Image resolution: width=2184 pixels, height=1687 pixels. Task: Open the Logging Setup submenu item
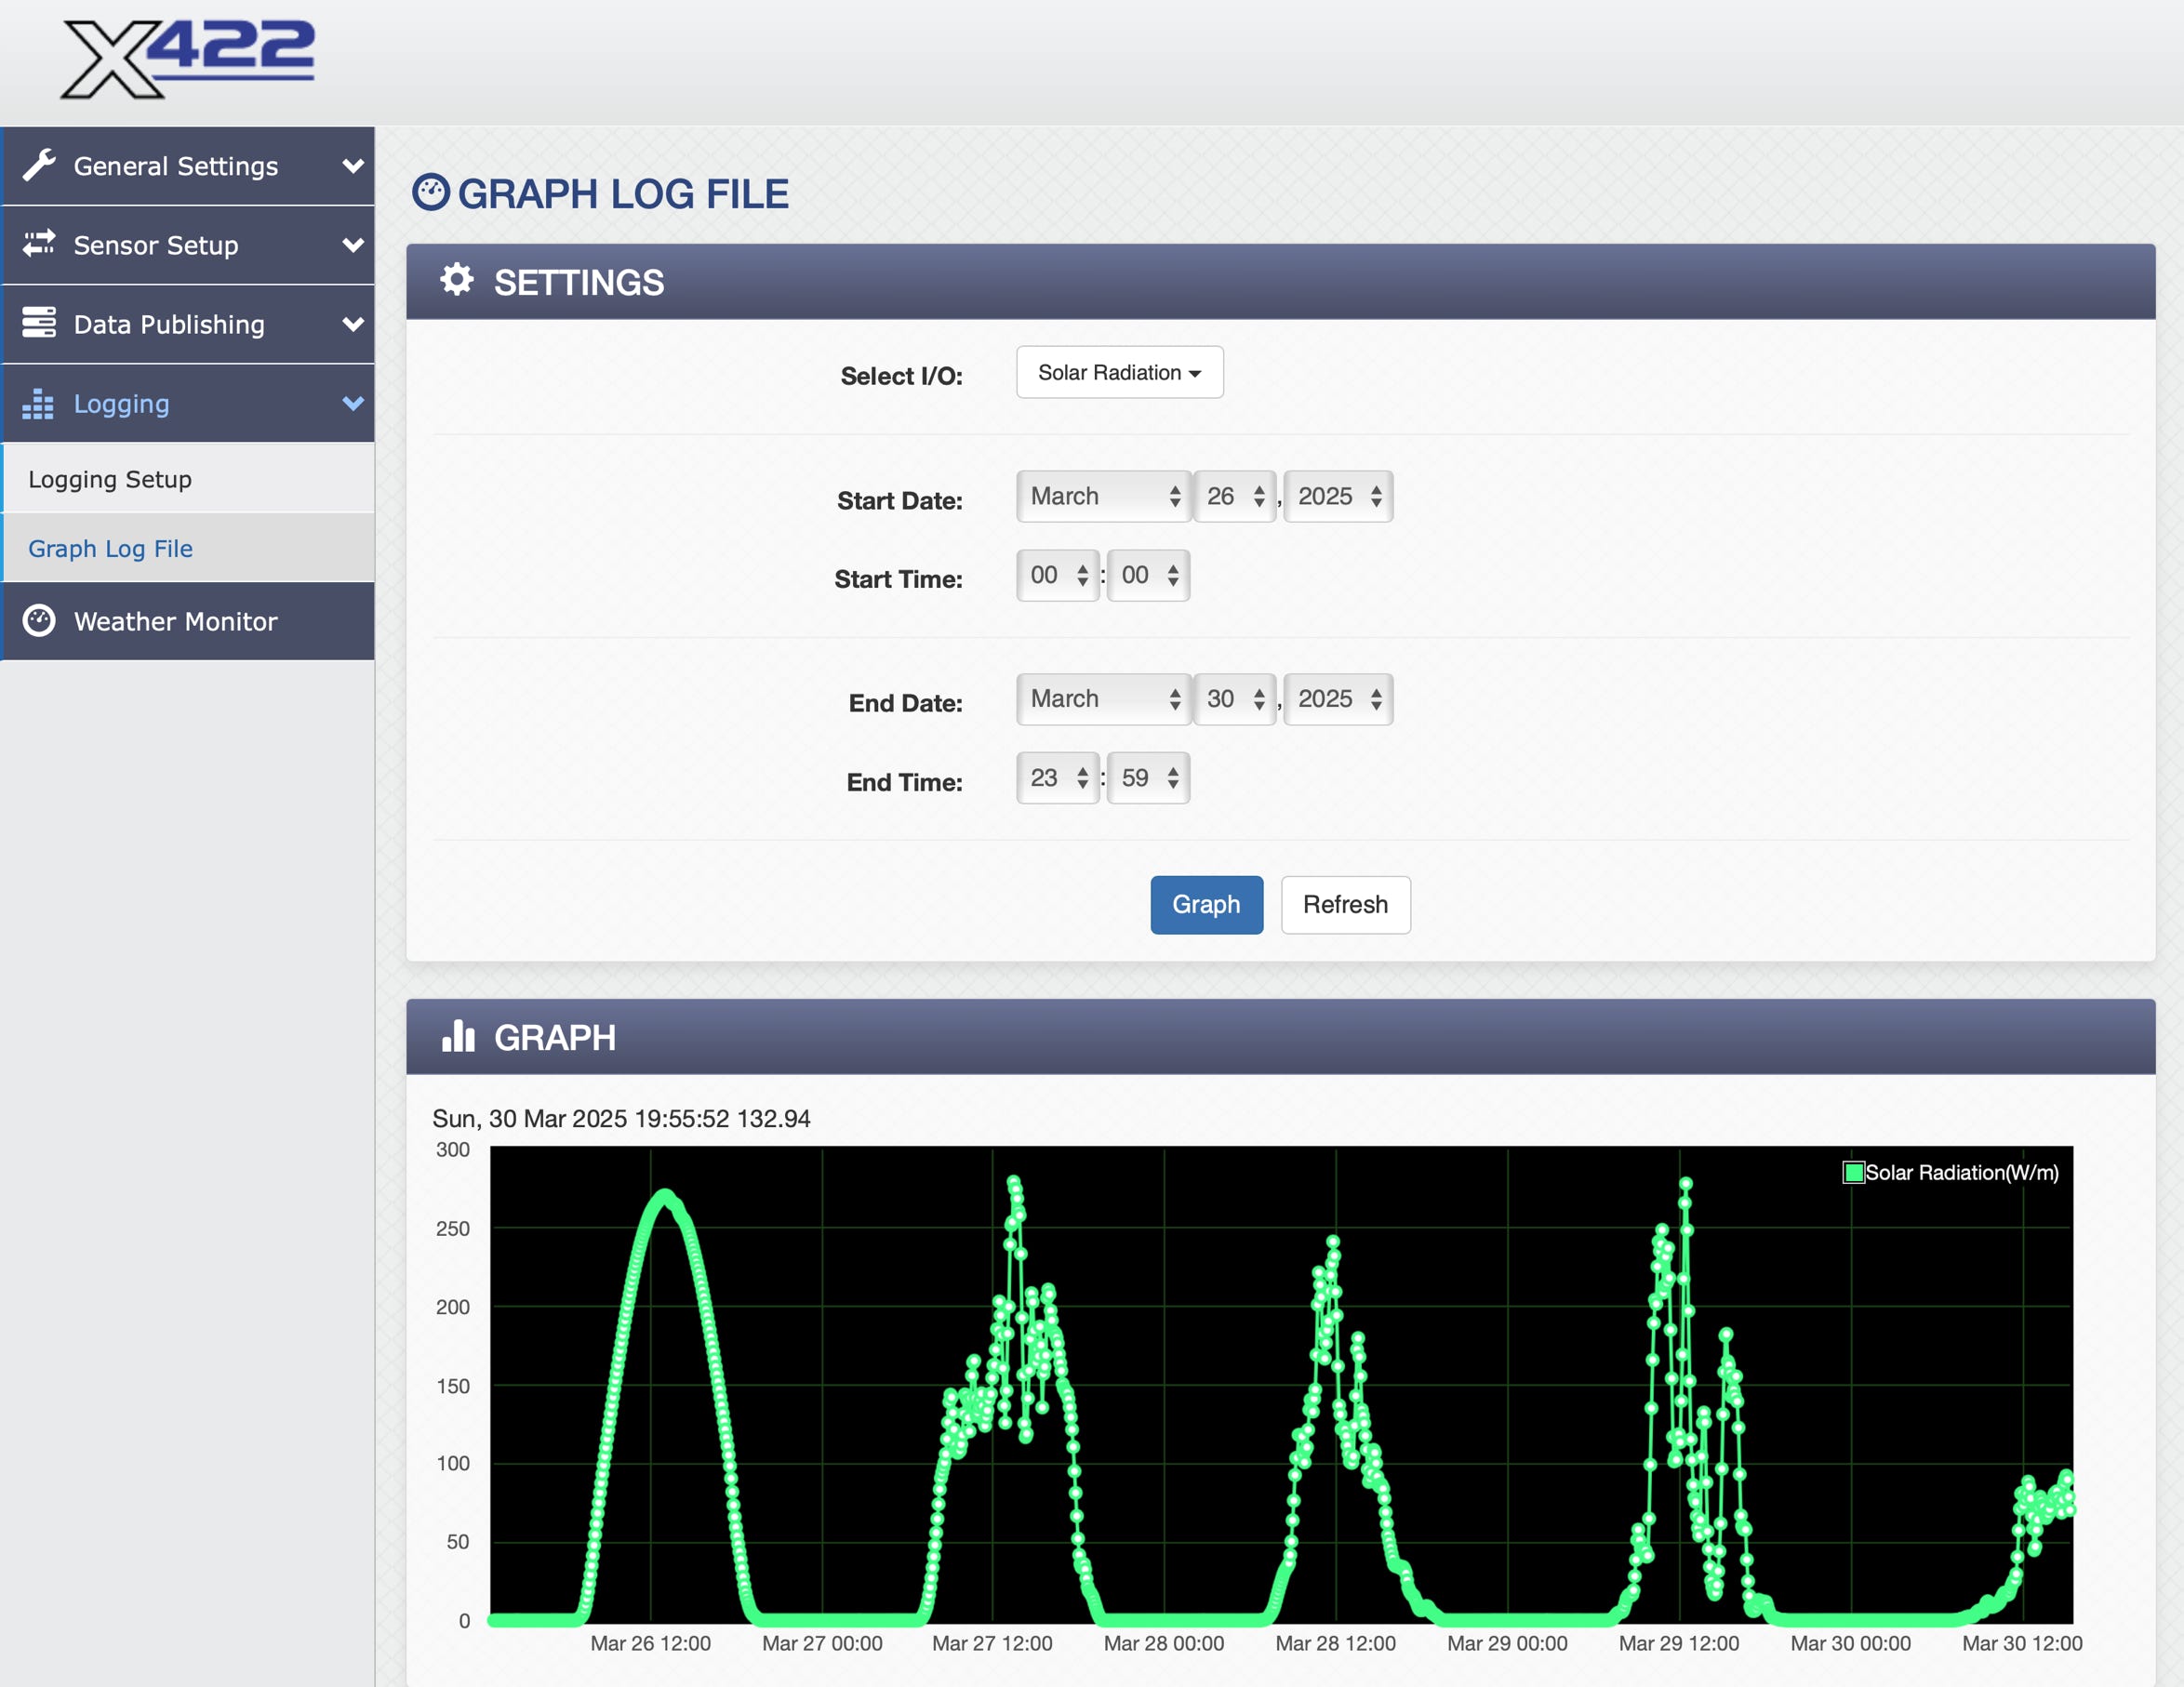coord(188,479)
